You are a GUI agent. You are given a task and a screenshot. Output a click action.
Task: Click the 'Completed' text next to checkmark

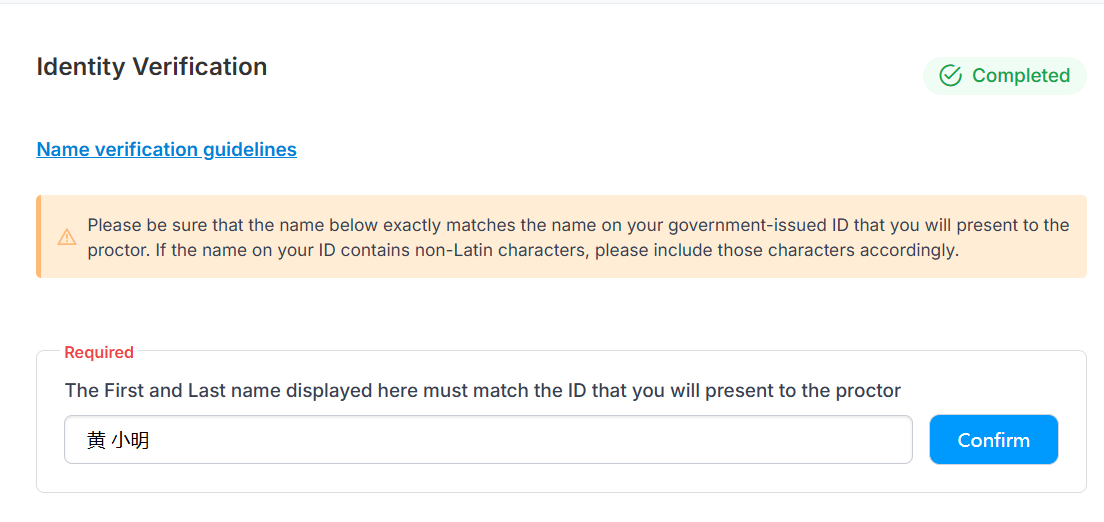[x=1021, y=75]
